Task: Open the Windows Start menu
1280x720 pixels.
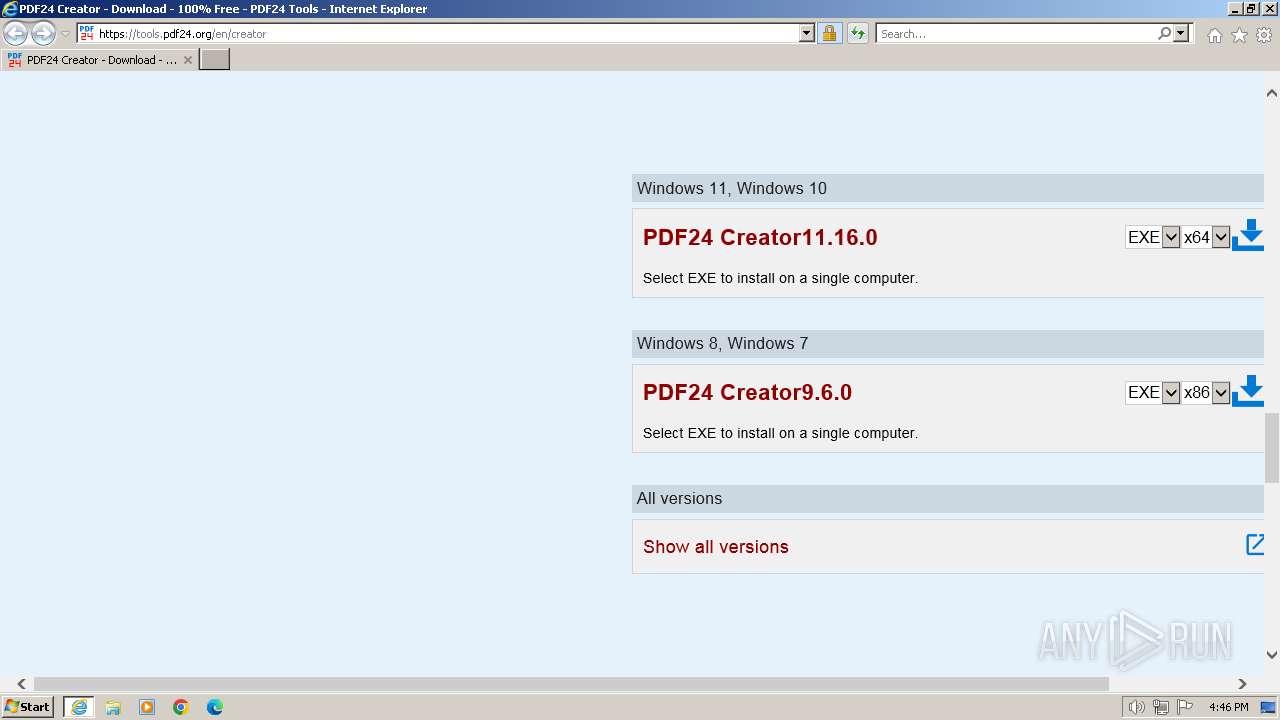Action: point(28,707)
